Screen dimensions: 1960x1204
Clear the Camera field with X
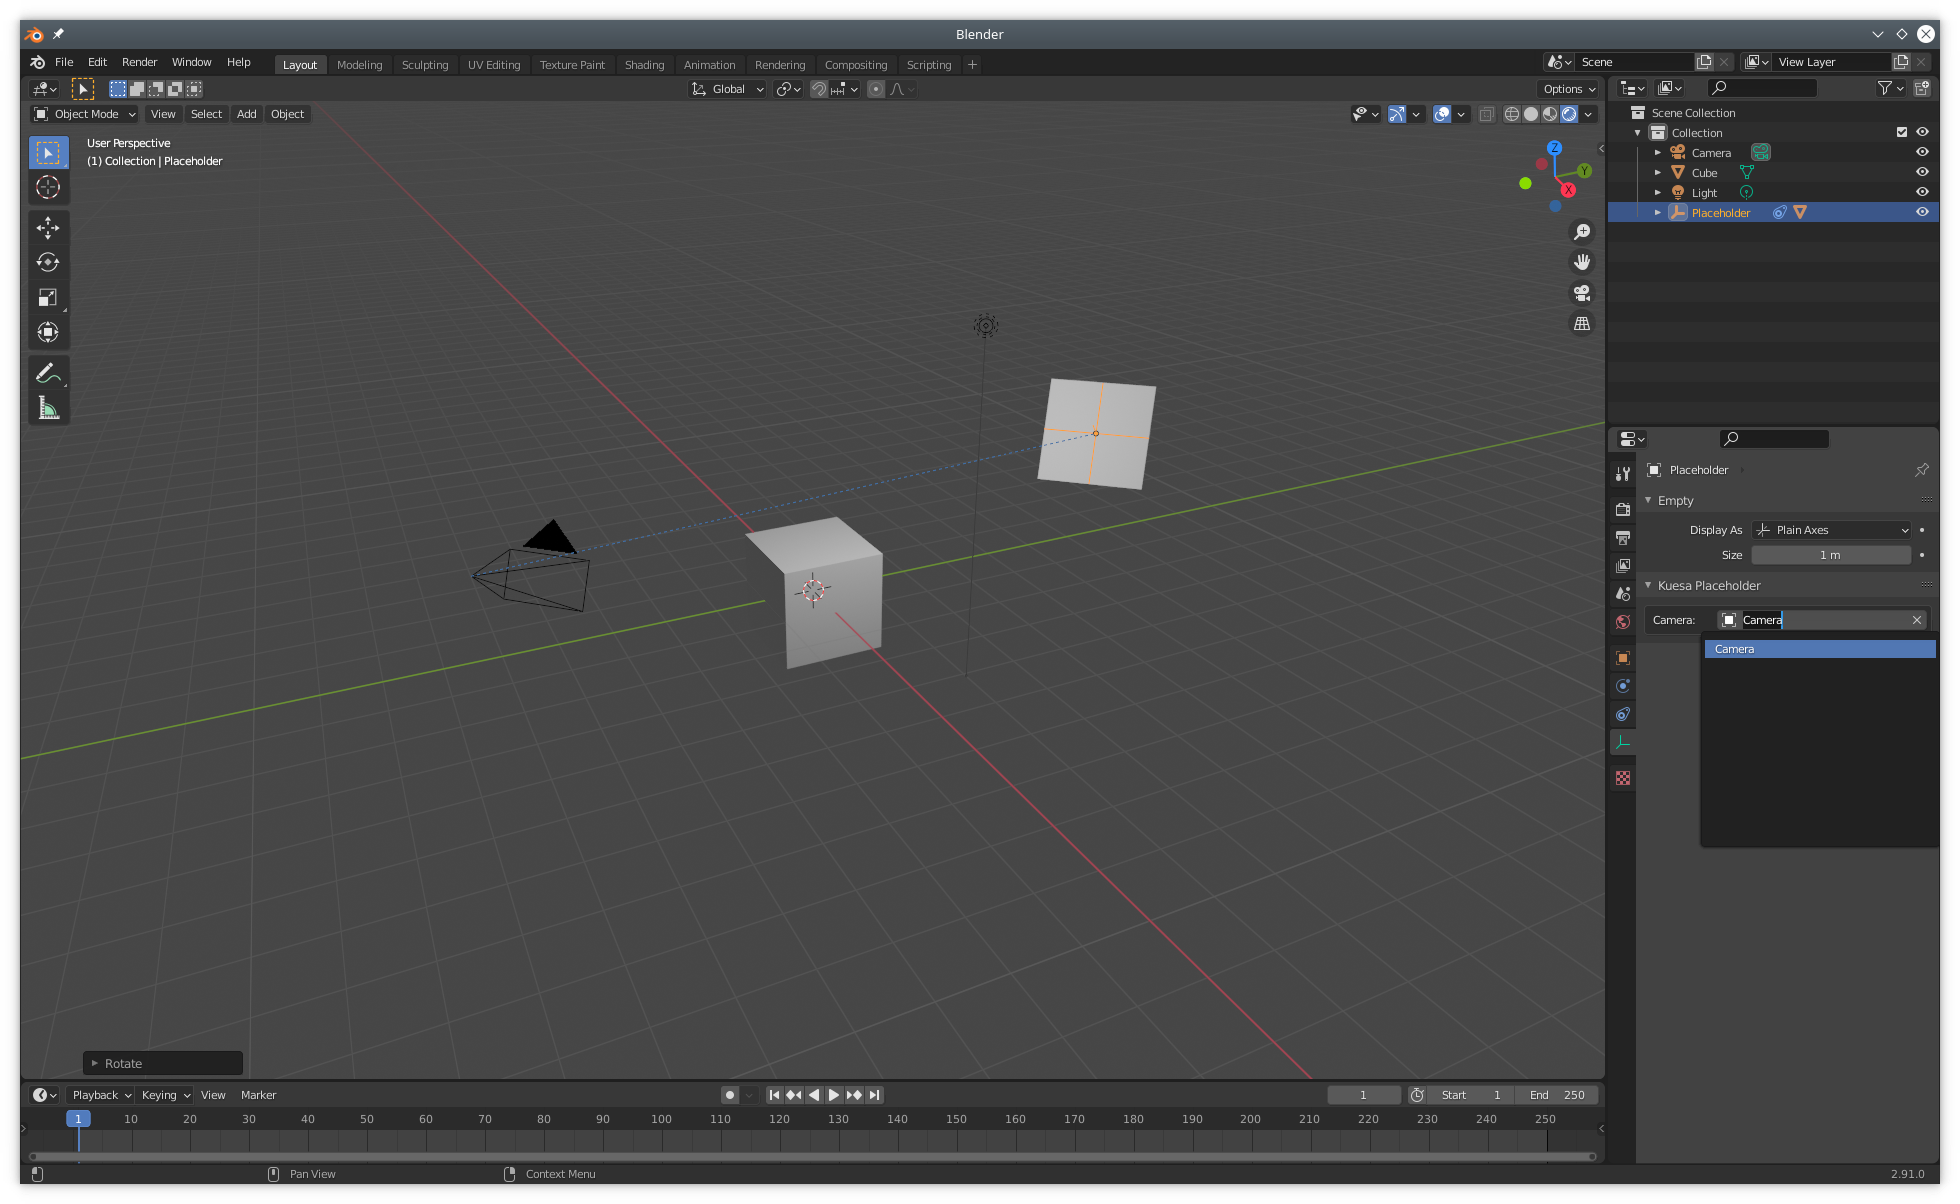[1917, 620]
